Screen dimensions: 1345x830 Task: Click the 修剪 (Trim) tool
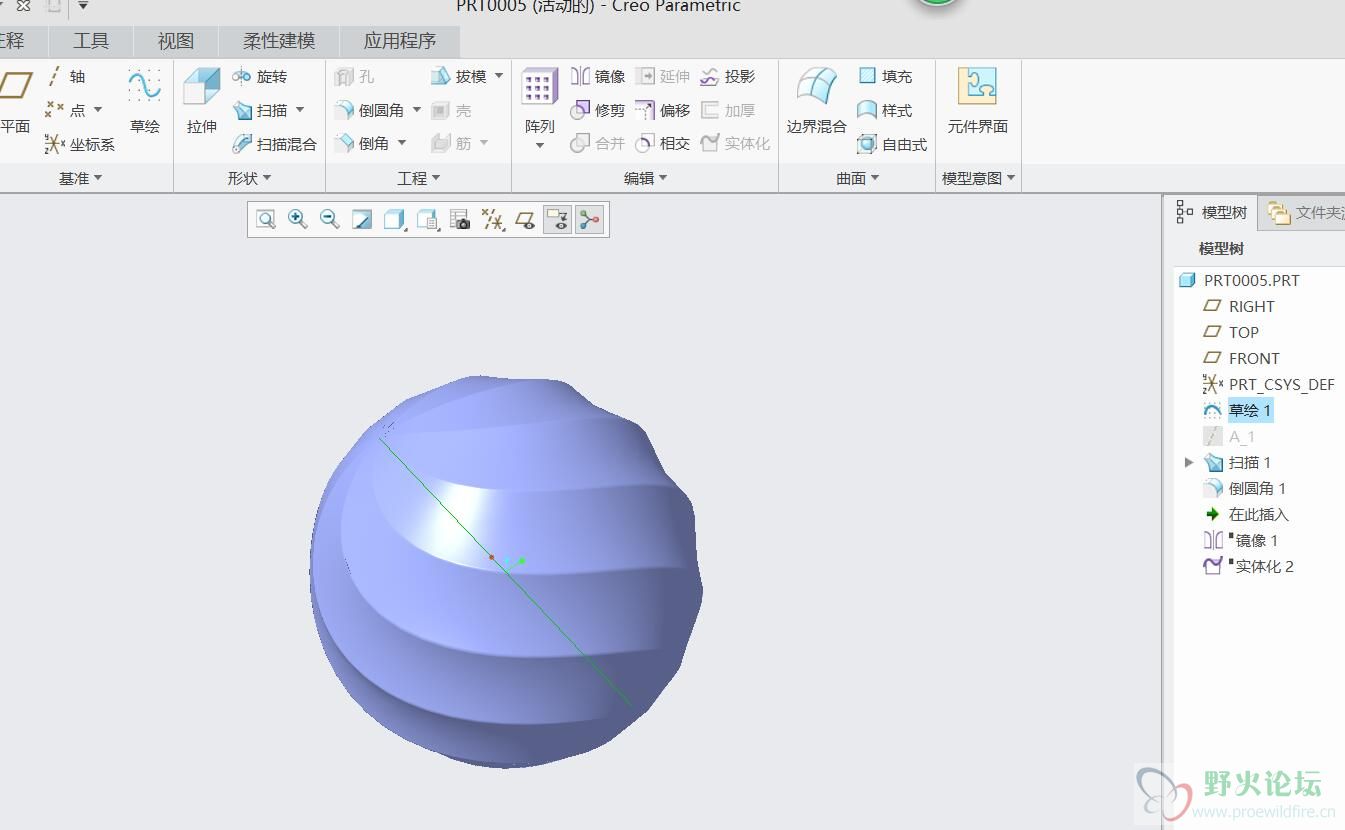pyautogui.click(x=598, y=110)
